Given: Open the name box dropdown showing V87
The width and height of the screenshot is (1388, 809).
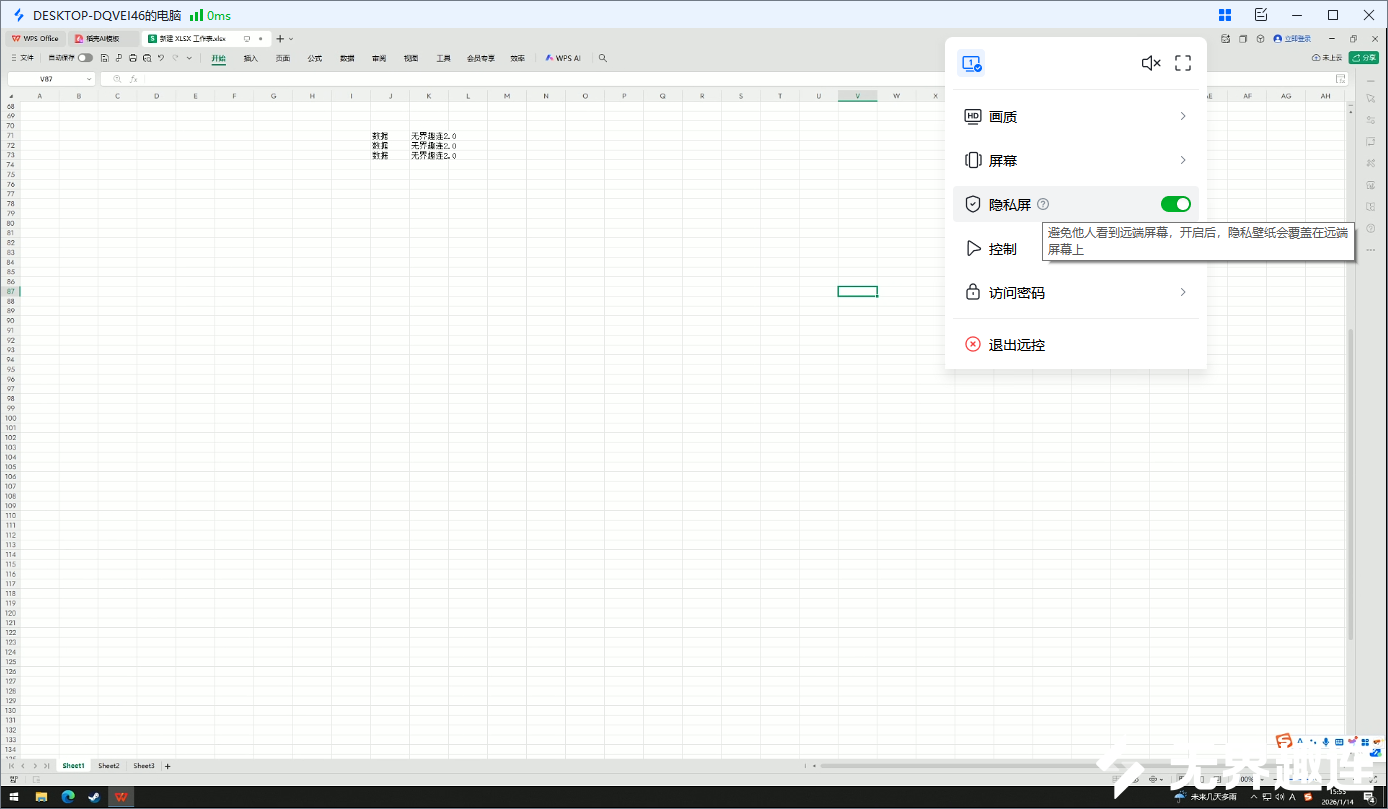Looking at the screenshot, I should [x=89, y=79].
